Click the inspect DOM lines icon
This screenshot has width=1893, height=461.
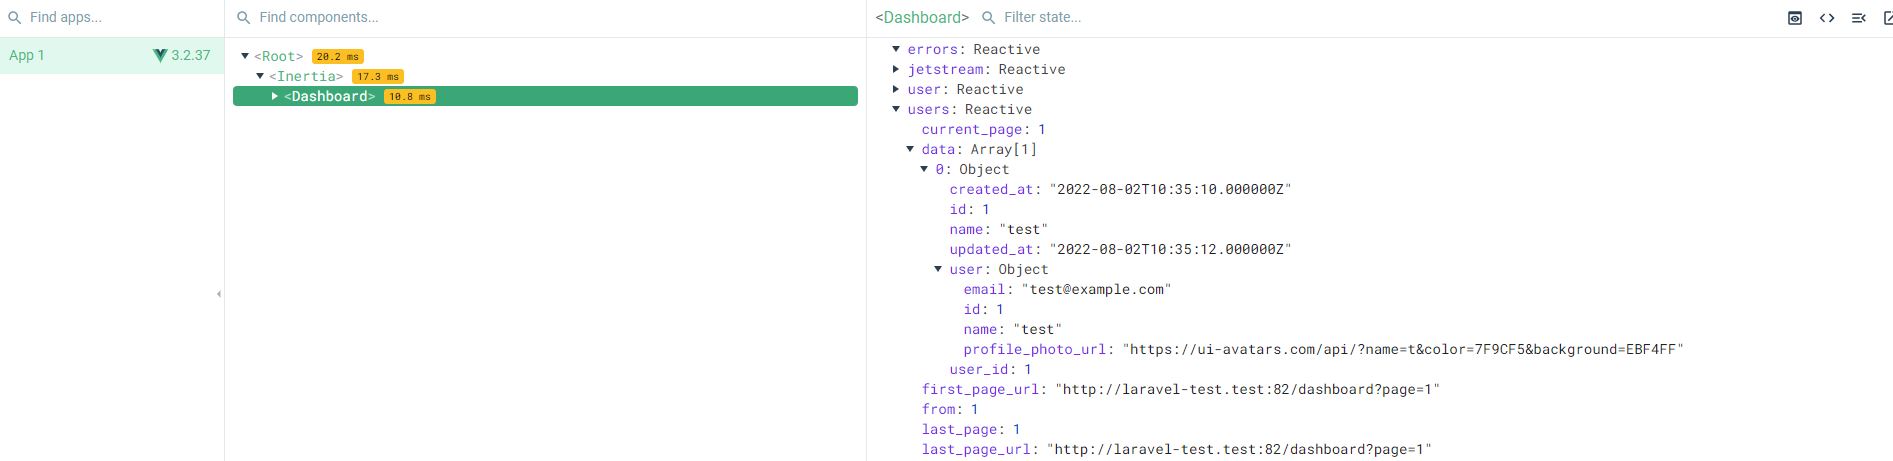coord(1859,18)
